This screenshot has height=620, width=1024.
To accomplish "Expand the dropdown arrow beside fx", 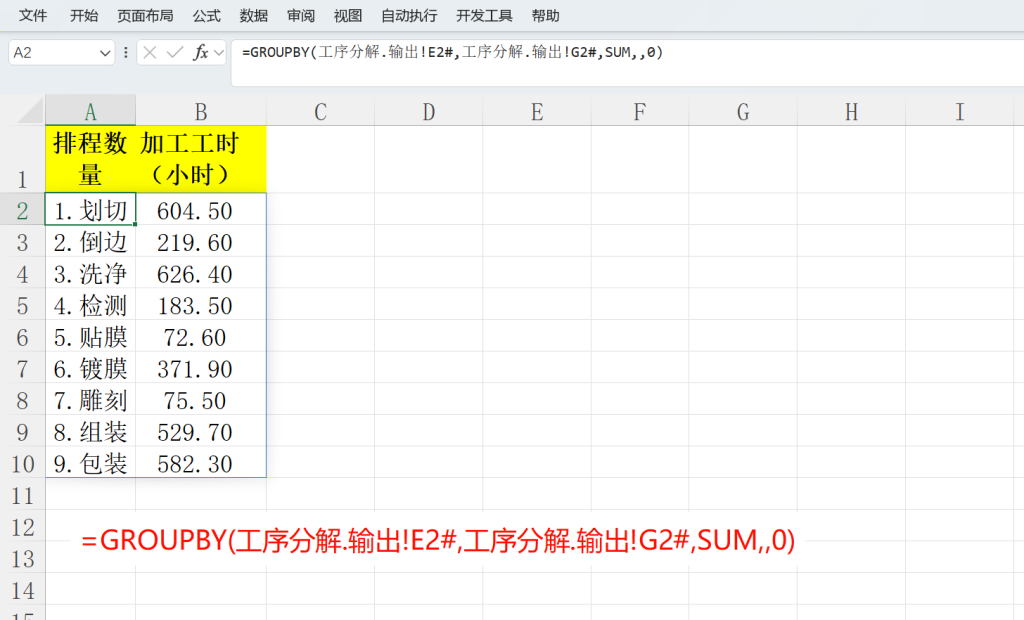I will 219,52.
